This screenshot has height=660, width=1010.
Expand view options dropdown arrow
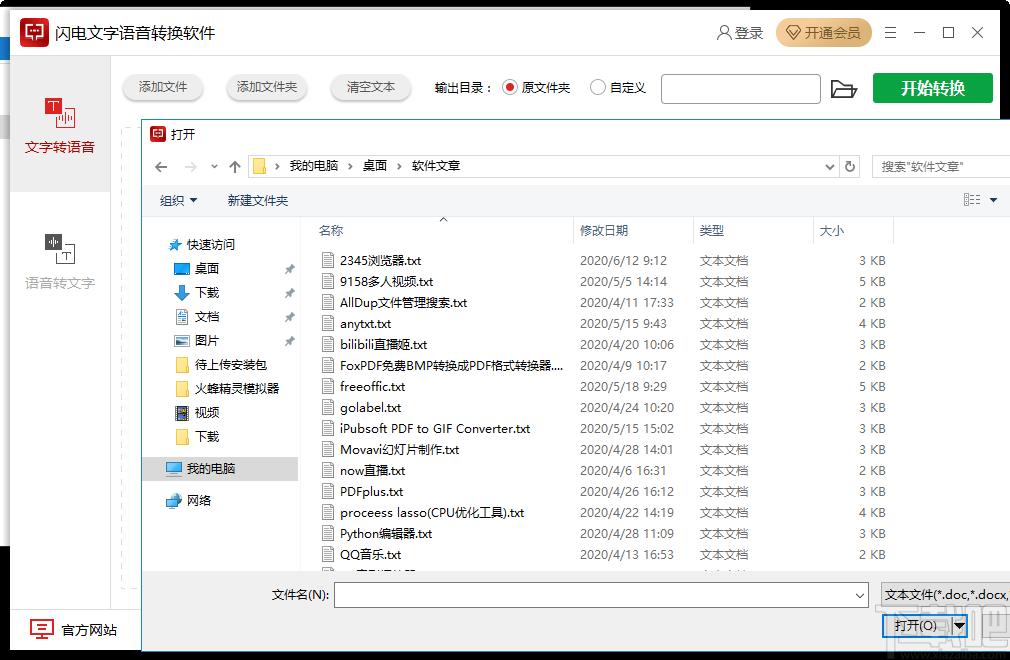coord(993,200)
